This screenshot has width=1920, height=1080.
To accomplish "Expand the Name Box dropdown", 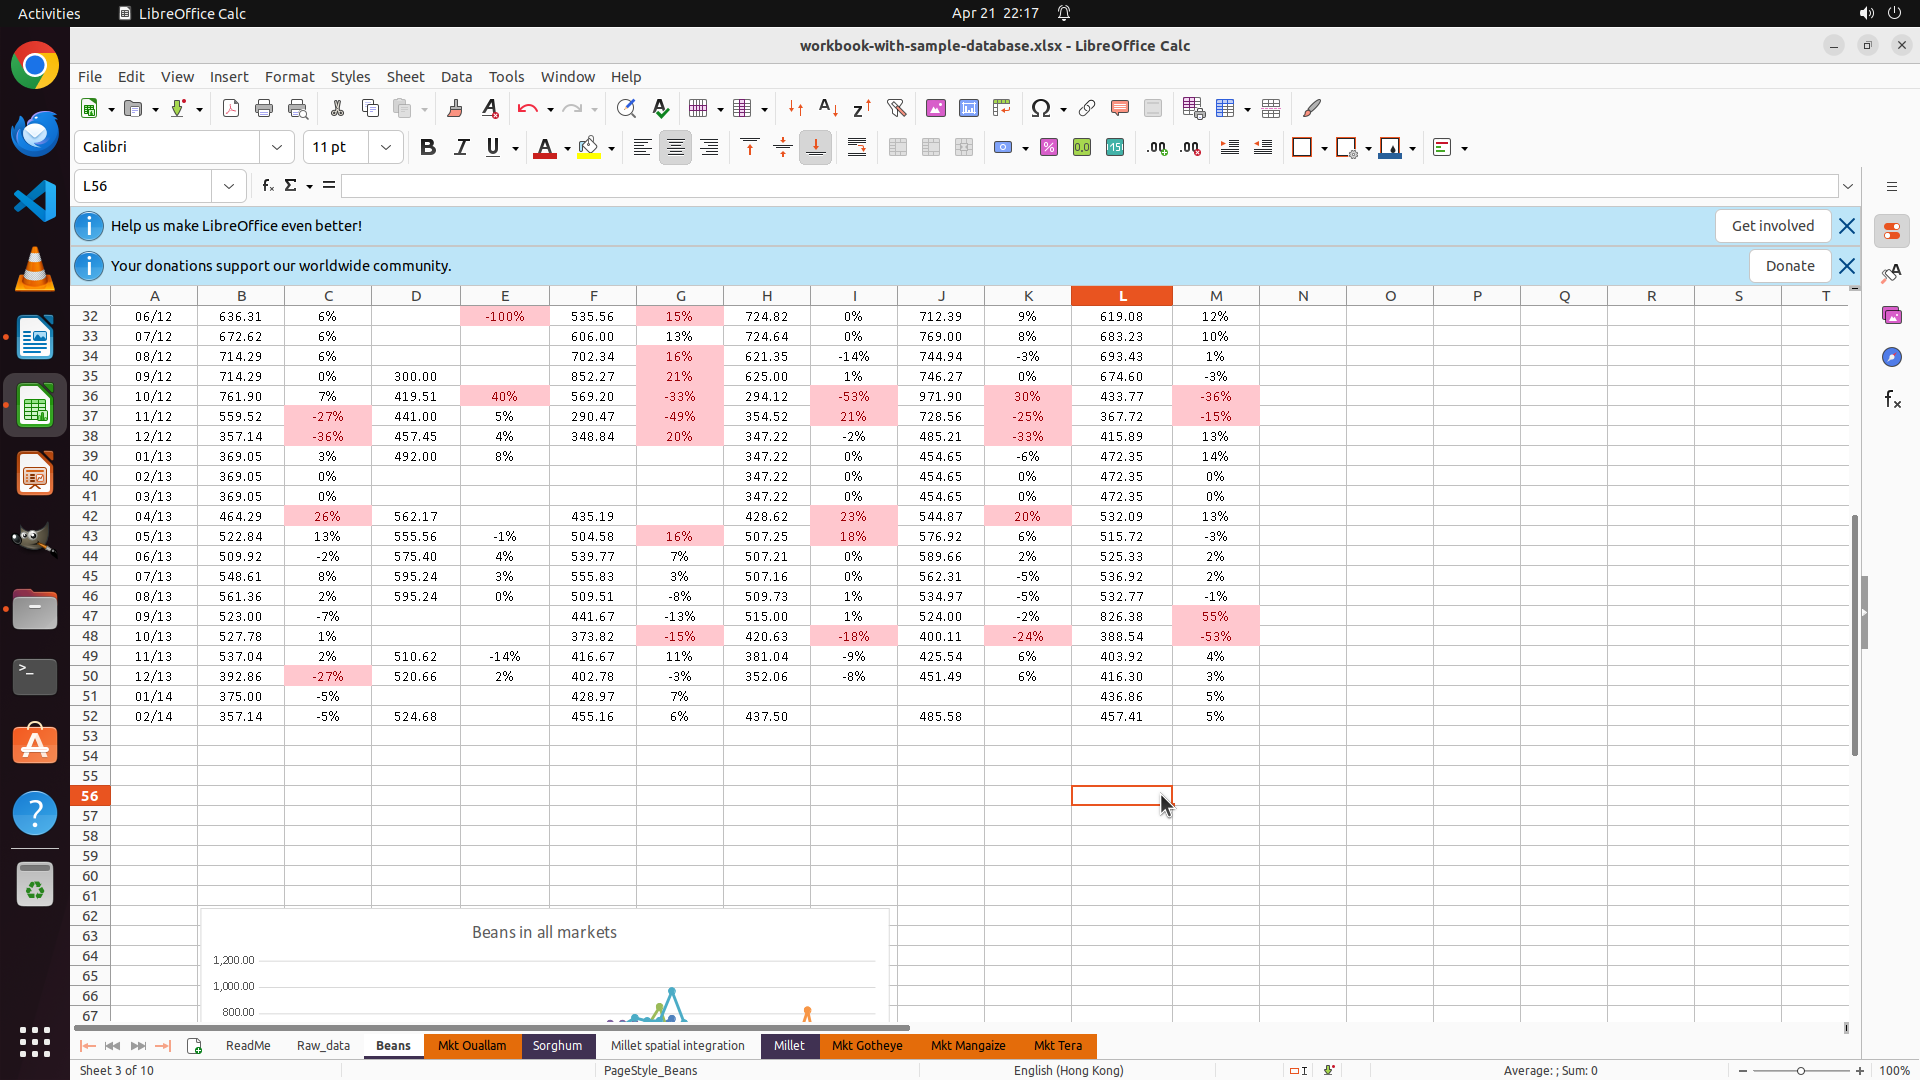I will [229, 186].
